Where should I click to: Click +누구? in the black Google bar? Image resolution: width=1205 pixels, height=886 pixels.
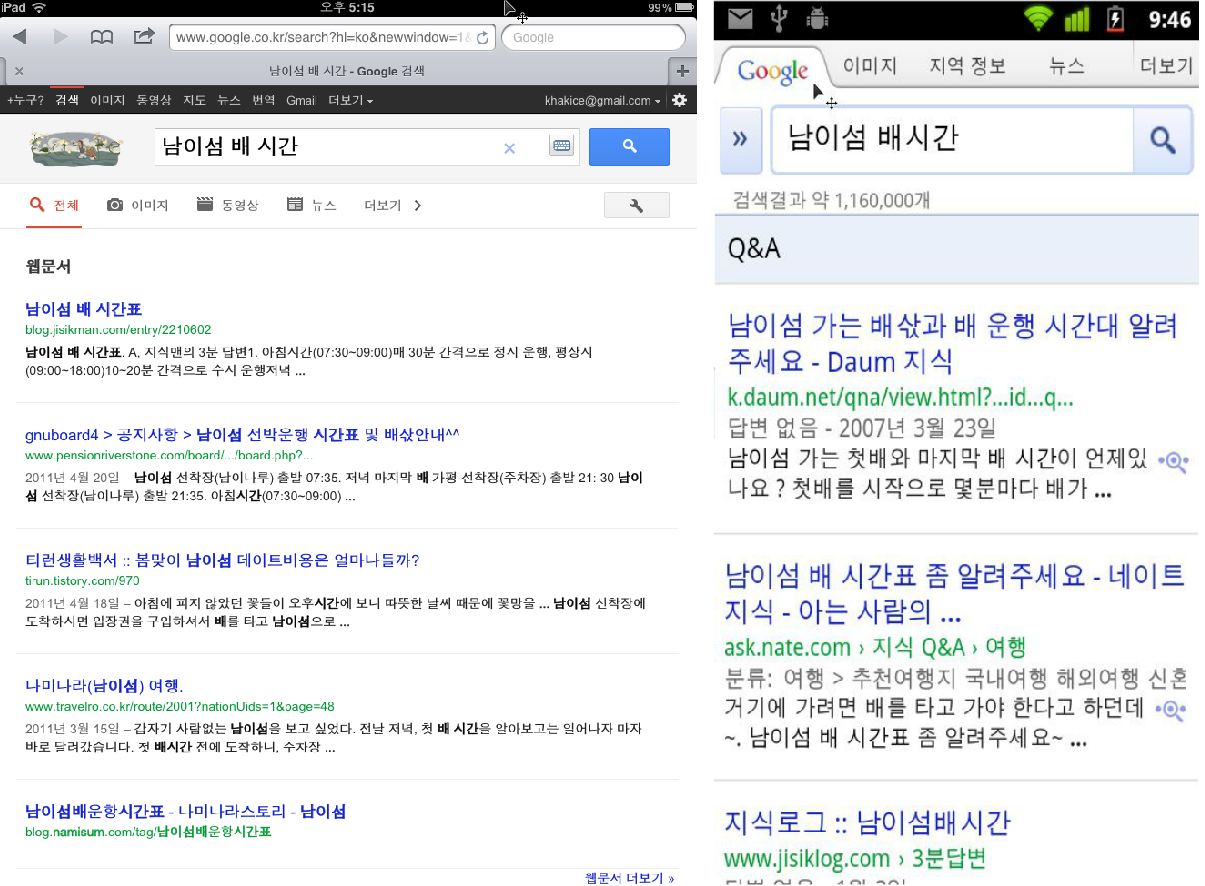pos(25,101)
